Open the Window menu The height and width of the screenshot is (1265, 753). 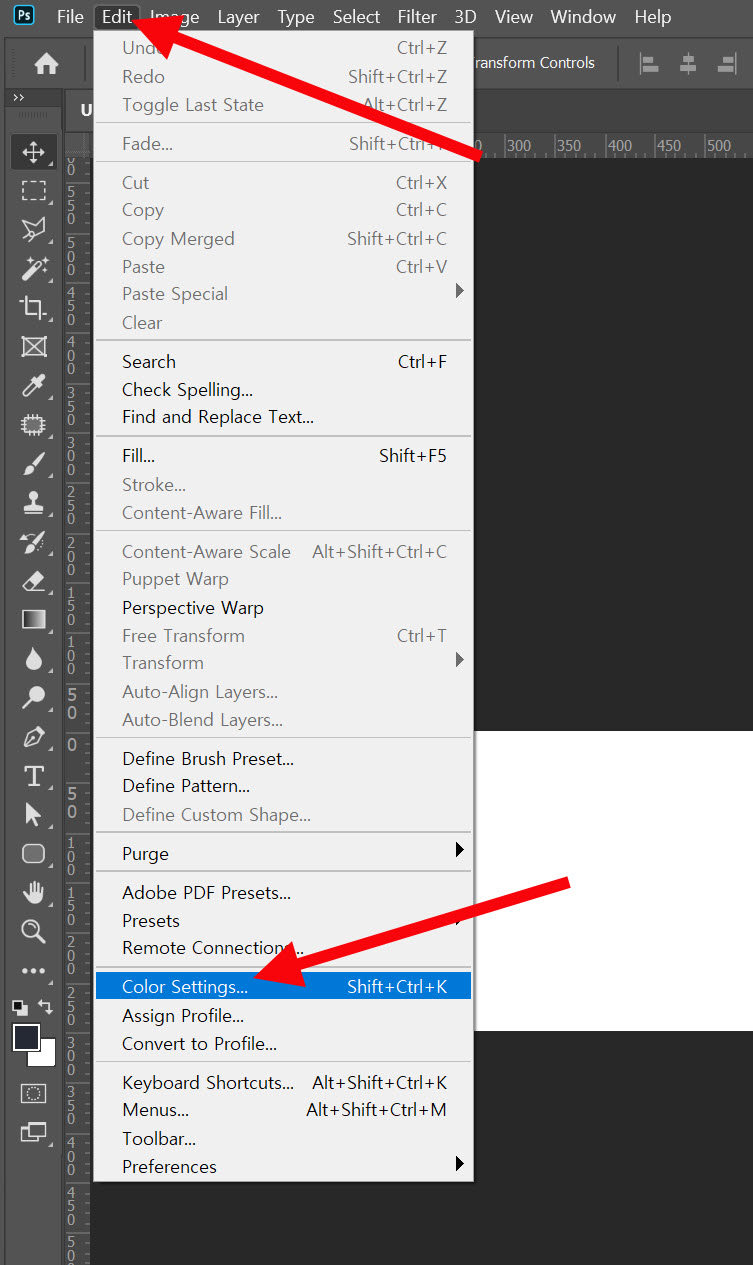pos(583,17)
